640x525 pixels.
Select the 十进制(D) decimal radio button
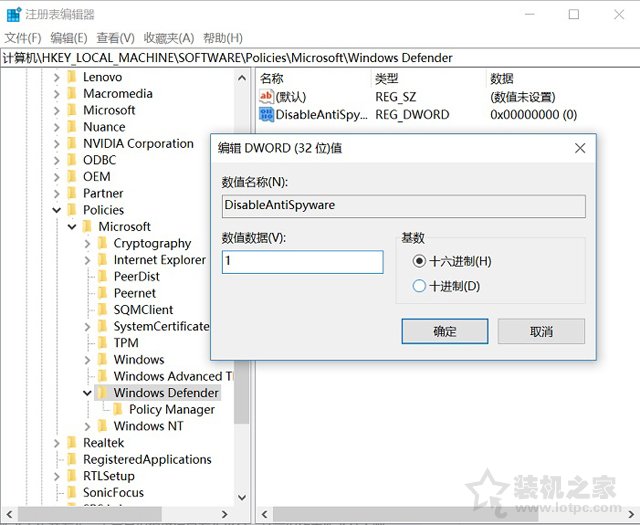point(419,286)
